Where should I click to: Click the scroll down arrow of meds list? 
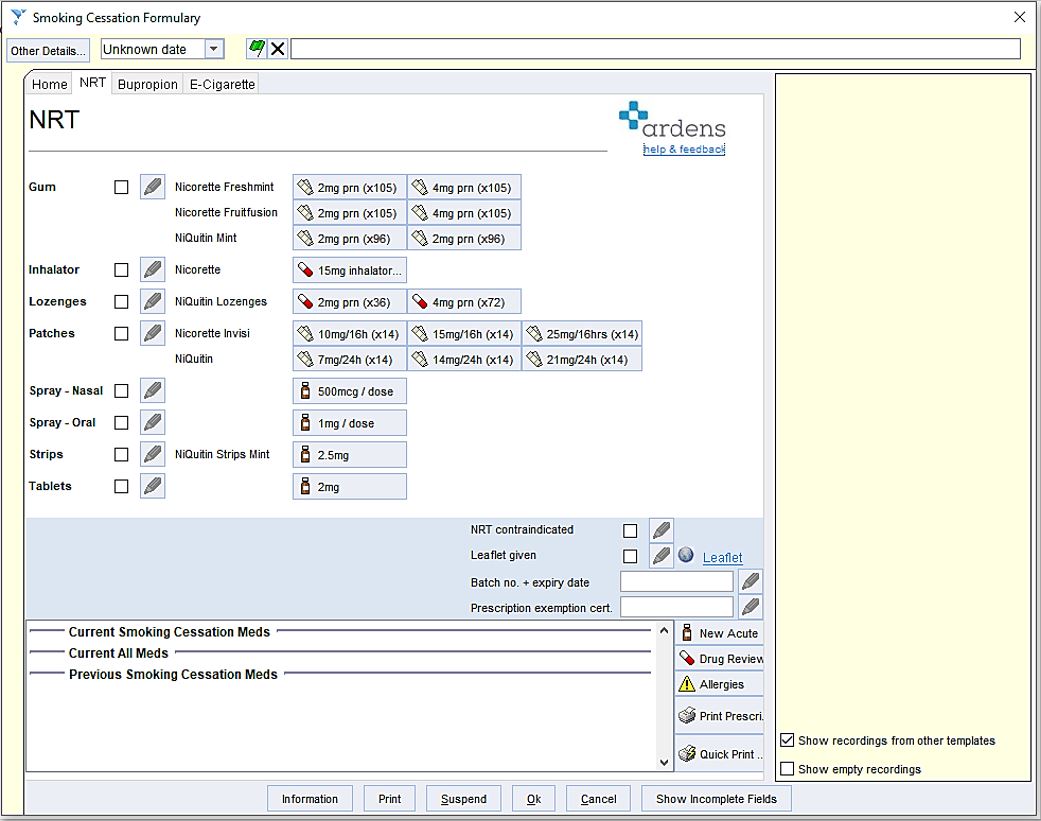664,763
